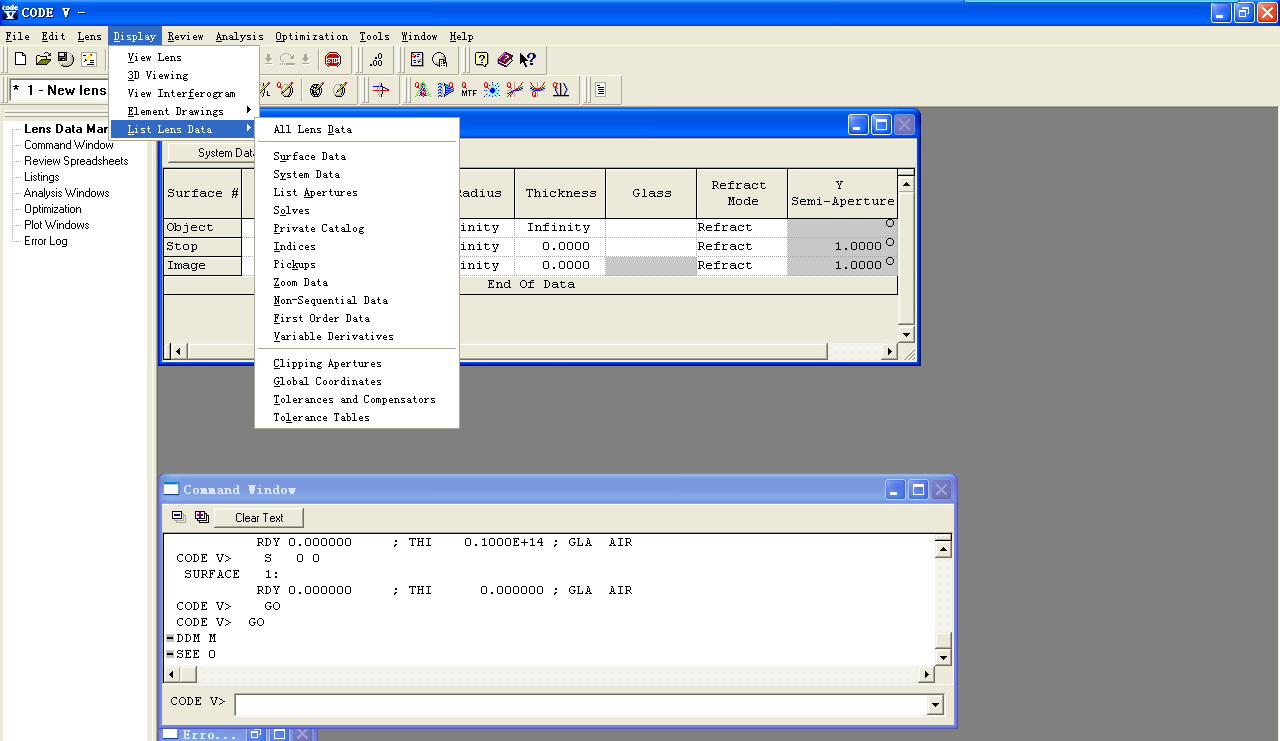1280x741 pixels.
Task: Open the File menu
Action: (x=17, y=36)
